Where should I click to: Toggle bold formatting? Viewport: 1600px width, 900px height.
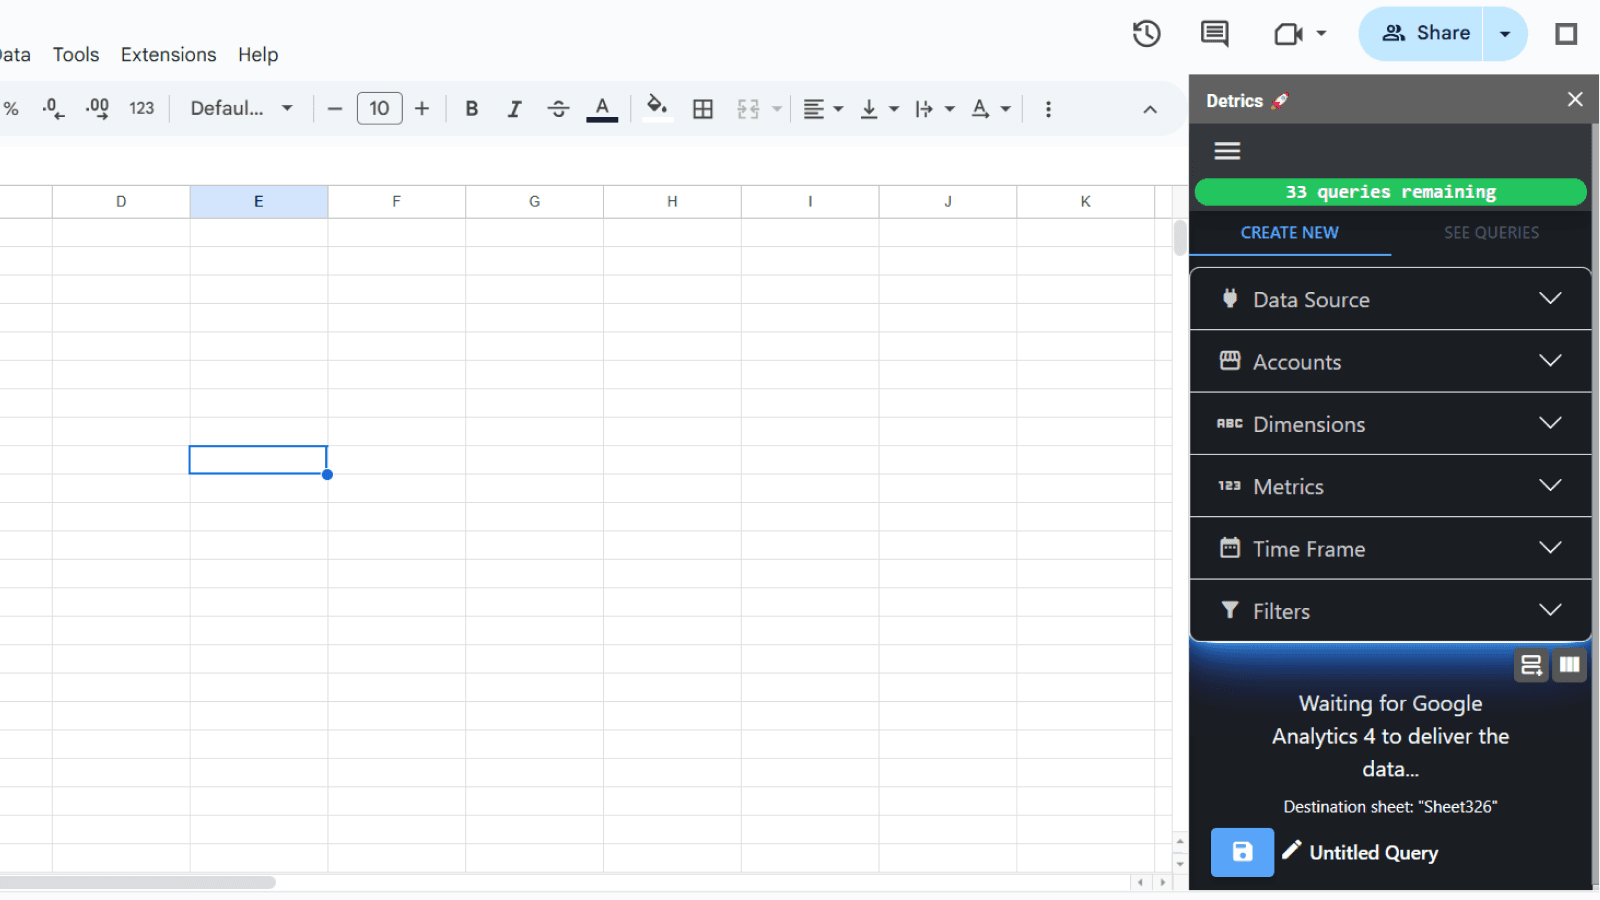[x=472, y=109]
